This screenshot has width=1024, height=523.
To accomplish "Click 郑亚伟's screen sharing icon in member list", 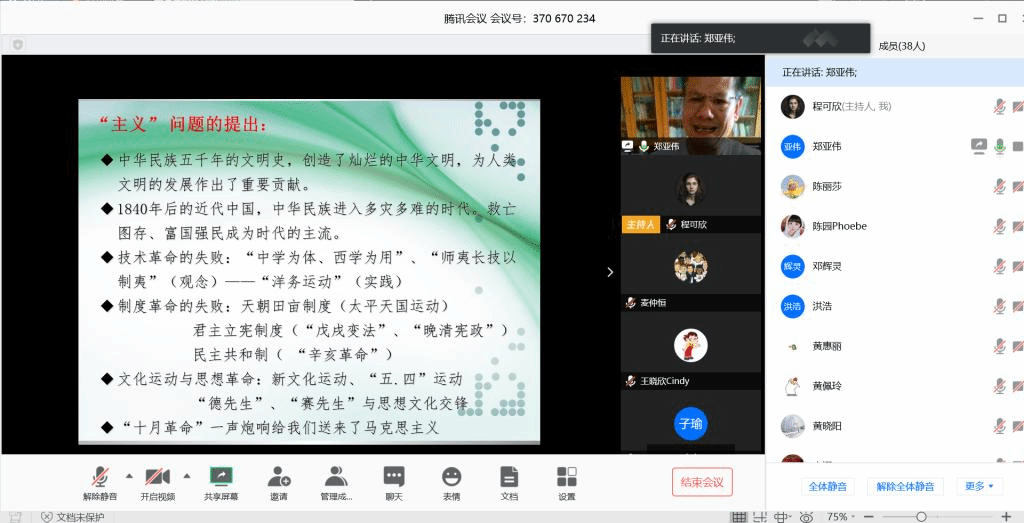I will tap(979, 146).
